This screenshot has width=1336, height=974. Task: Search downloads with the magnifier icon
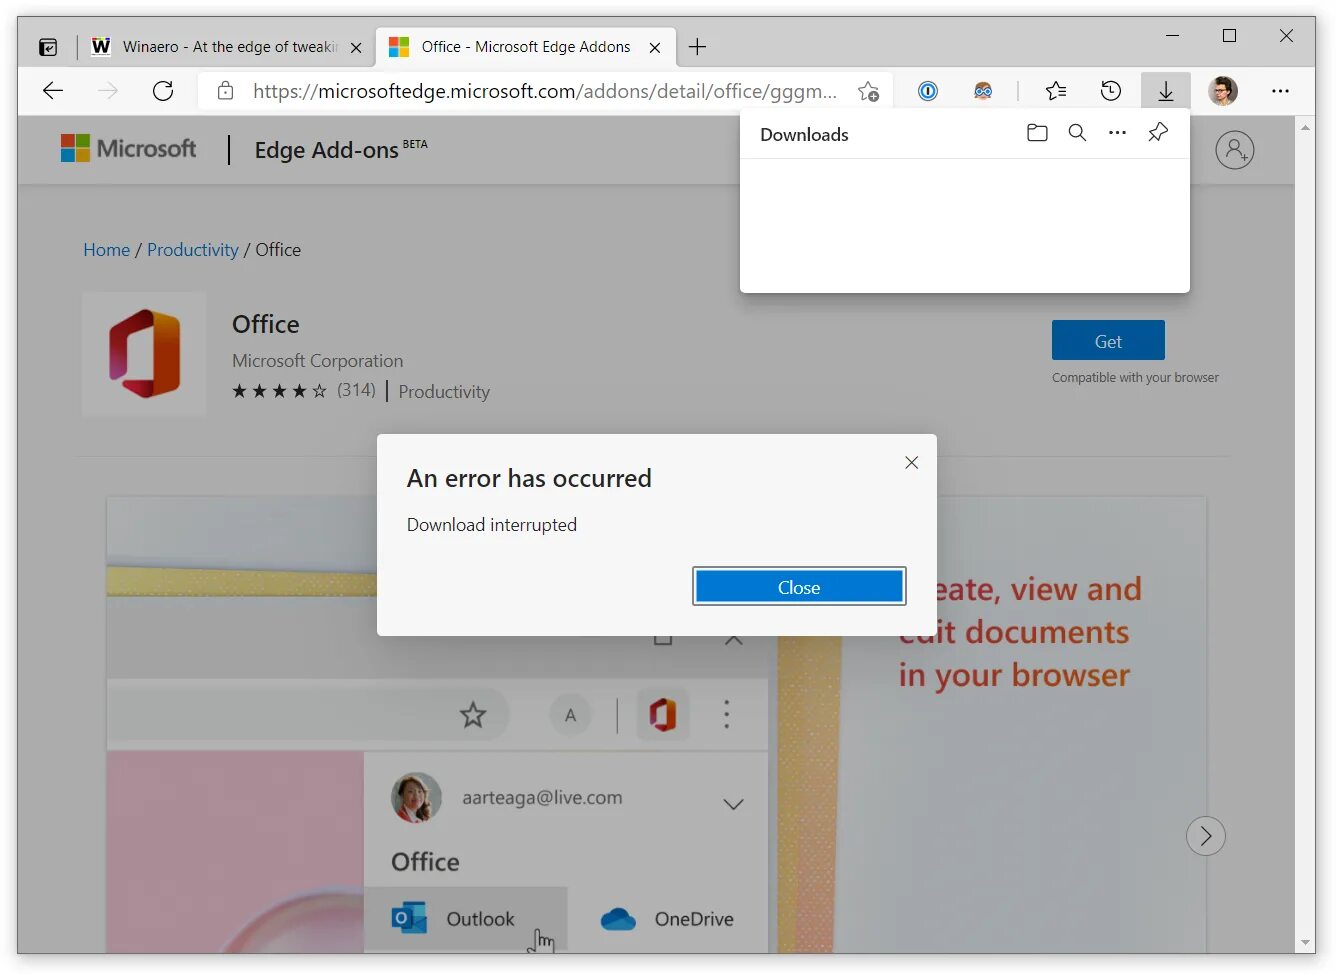tap(1077, 133)
